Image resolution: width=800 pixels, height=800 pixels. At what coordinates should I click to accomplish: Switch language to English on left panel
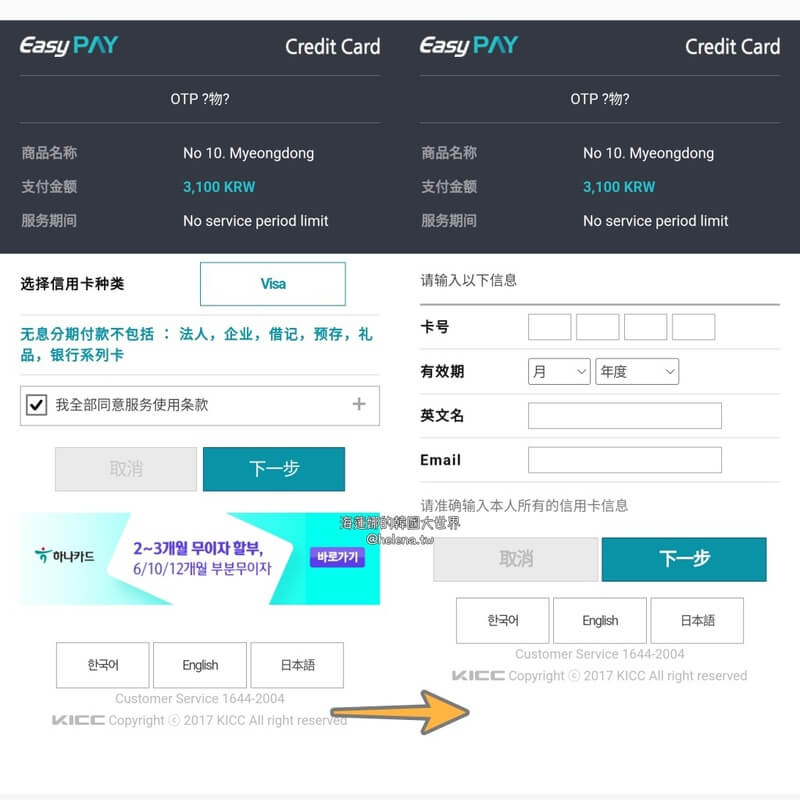click(200, 665)
